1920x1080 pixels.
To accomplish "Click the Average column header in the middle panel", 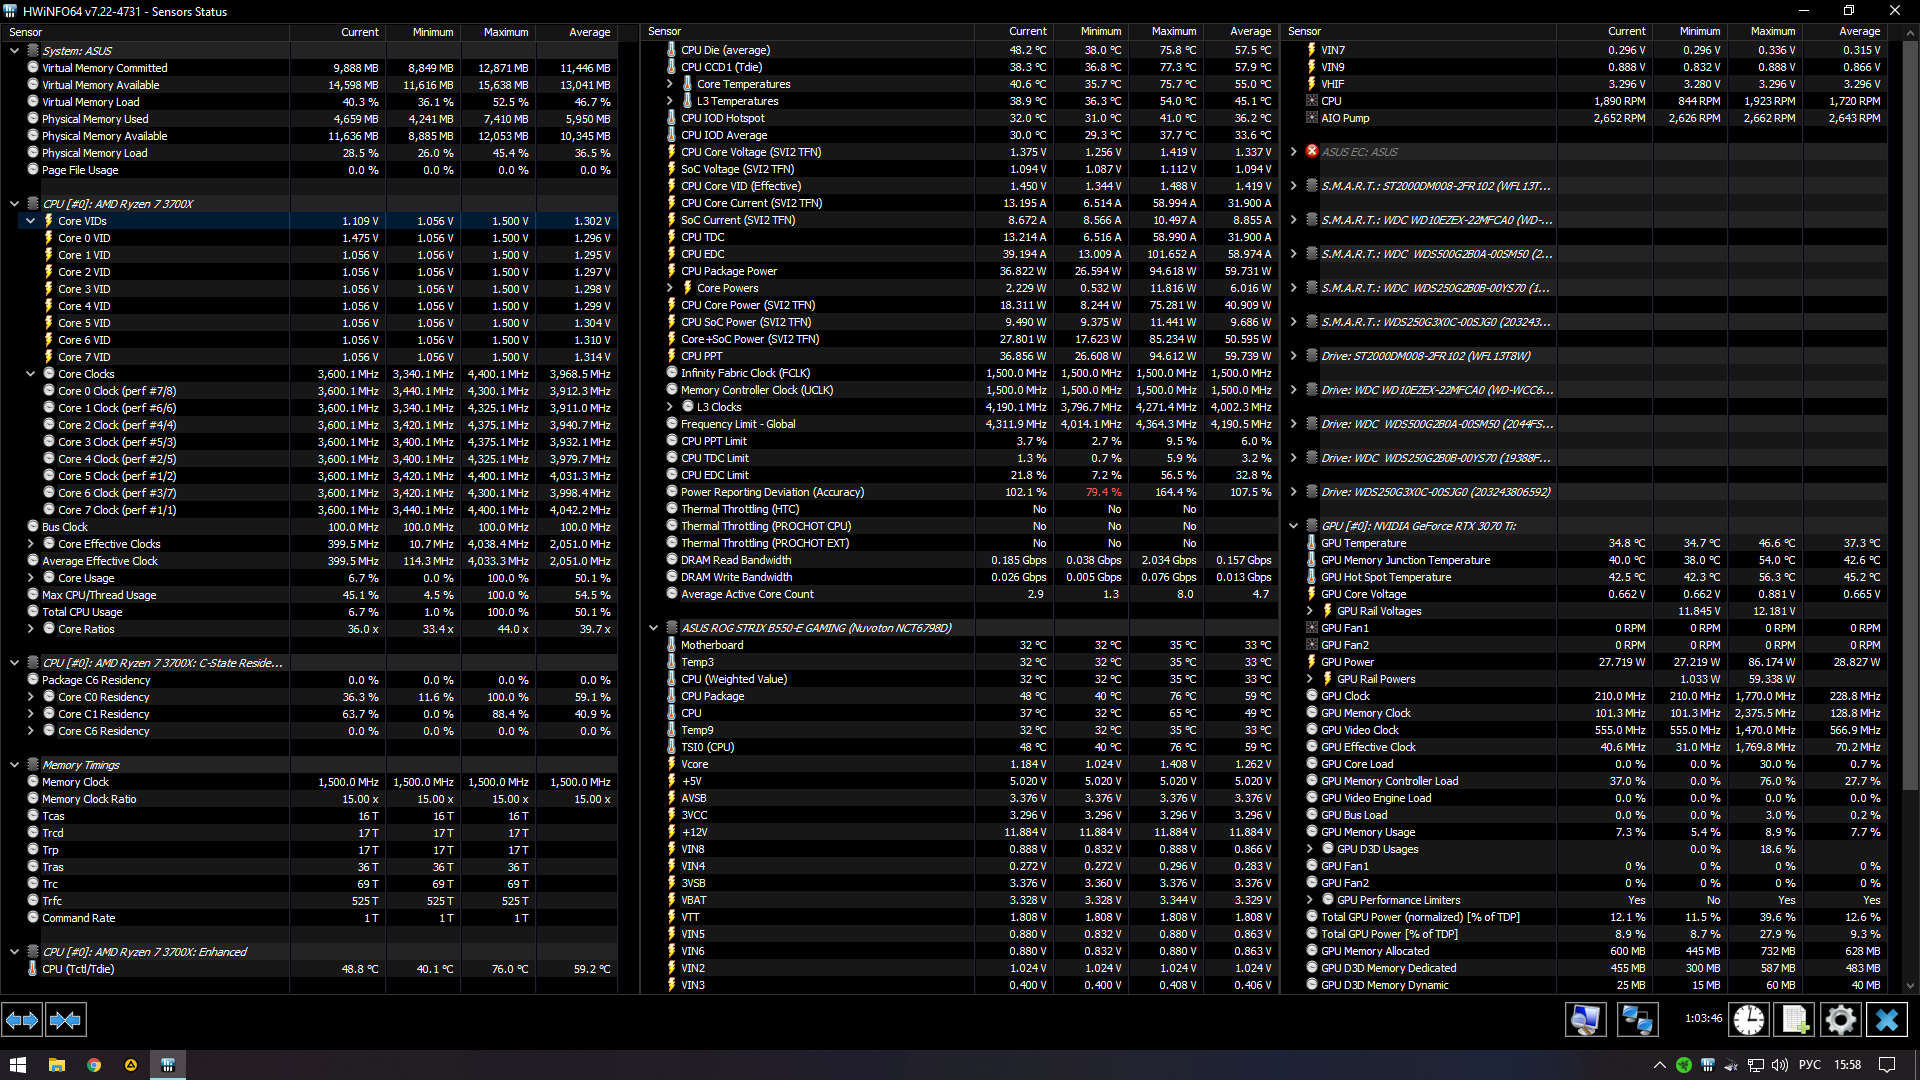I will pos(1249,32).
